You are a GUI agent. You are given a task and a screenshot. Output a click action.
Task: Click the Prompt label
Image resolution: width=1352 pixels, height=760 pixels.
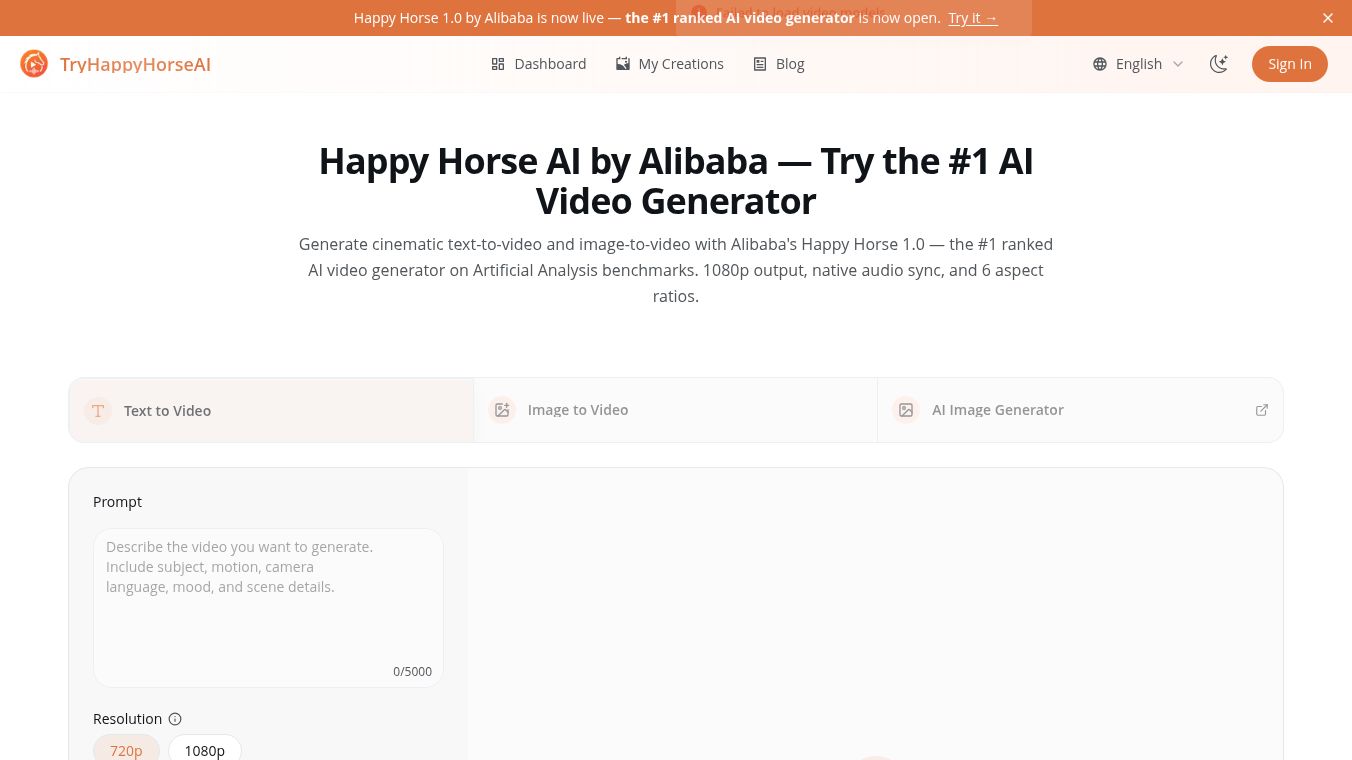coord(117,502)
